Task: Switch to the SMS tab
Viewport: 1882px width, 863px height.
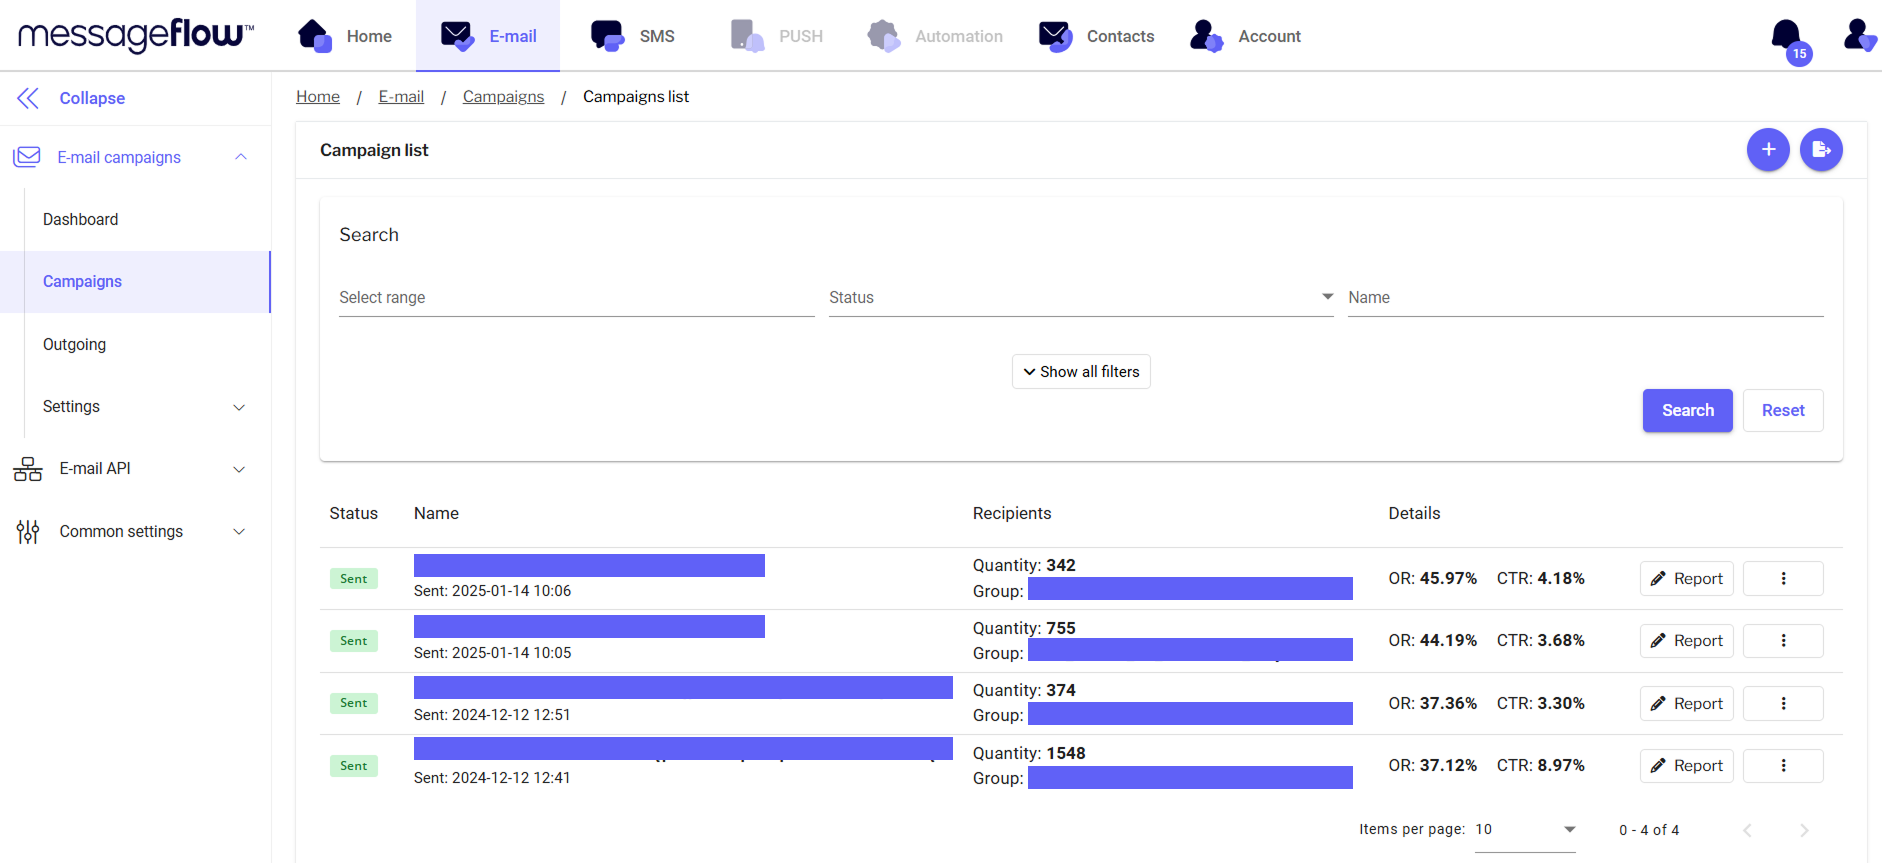Action: click(x=633, y=36)
